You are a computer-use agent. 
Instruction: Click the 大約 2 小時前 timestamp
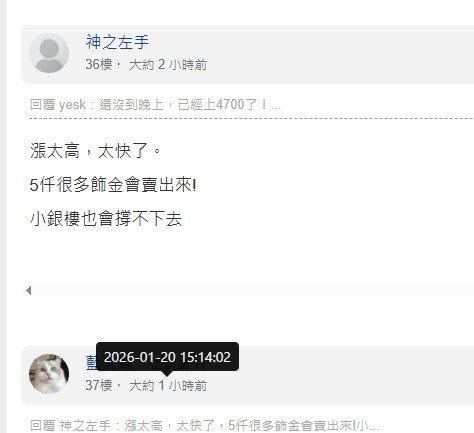pyautogui.click(x=168, y=64)
